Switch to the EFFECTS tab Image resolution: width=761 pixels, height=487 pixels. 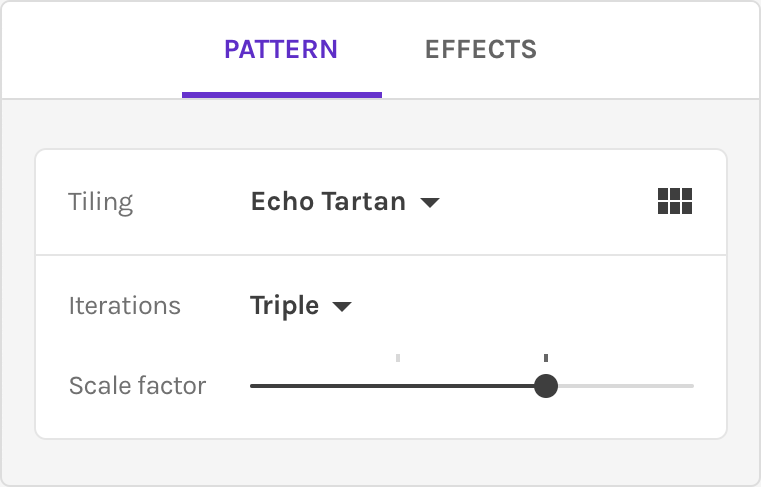[x=480, y=50]
